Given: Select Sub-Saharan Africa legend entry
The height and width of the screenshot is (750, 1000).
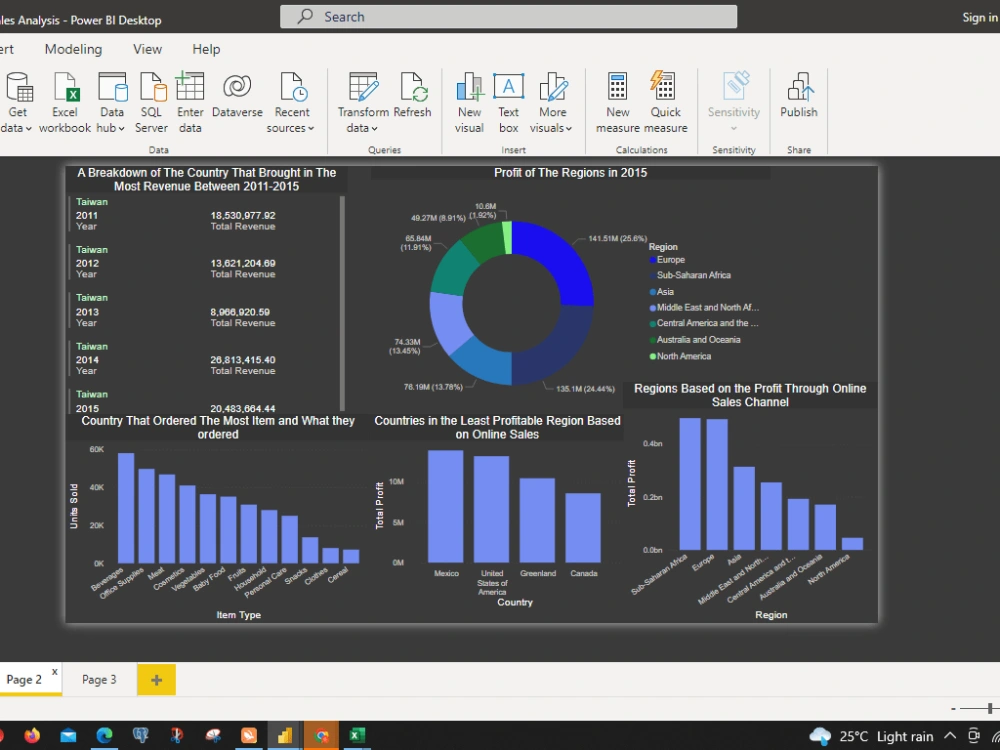Looking at the screenshot, I should point(690,275).
